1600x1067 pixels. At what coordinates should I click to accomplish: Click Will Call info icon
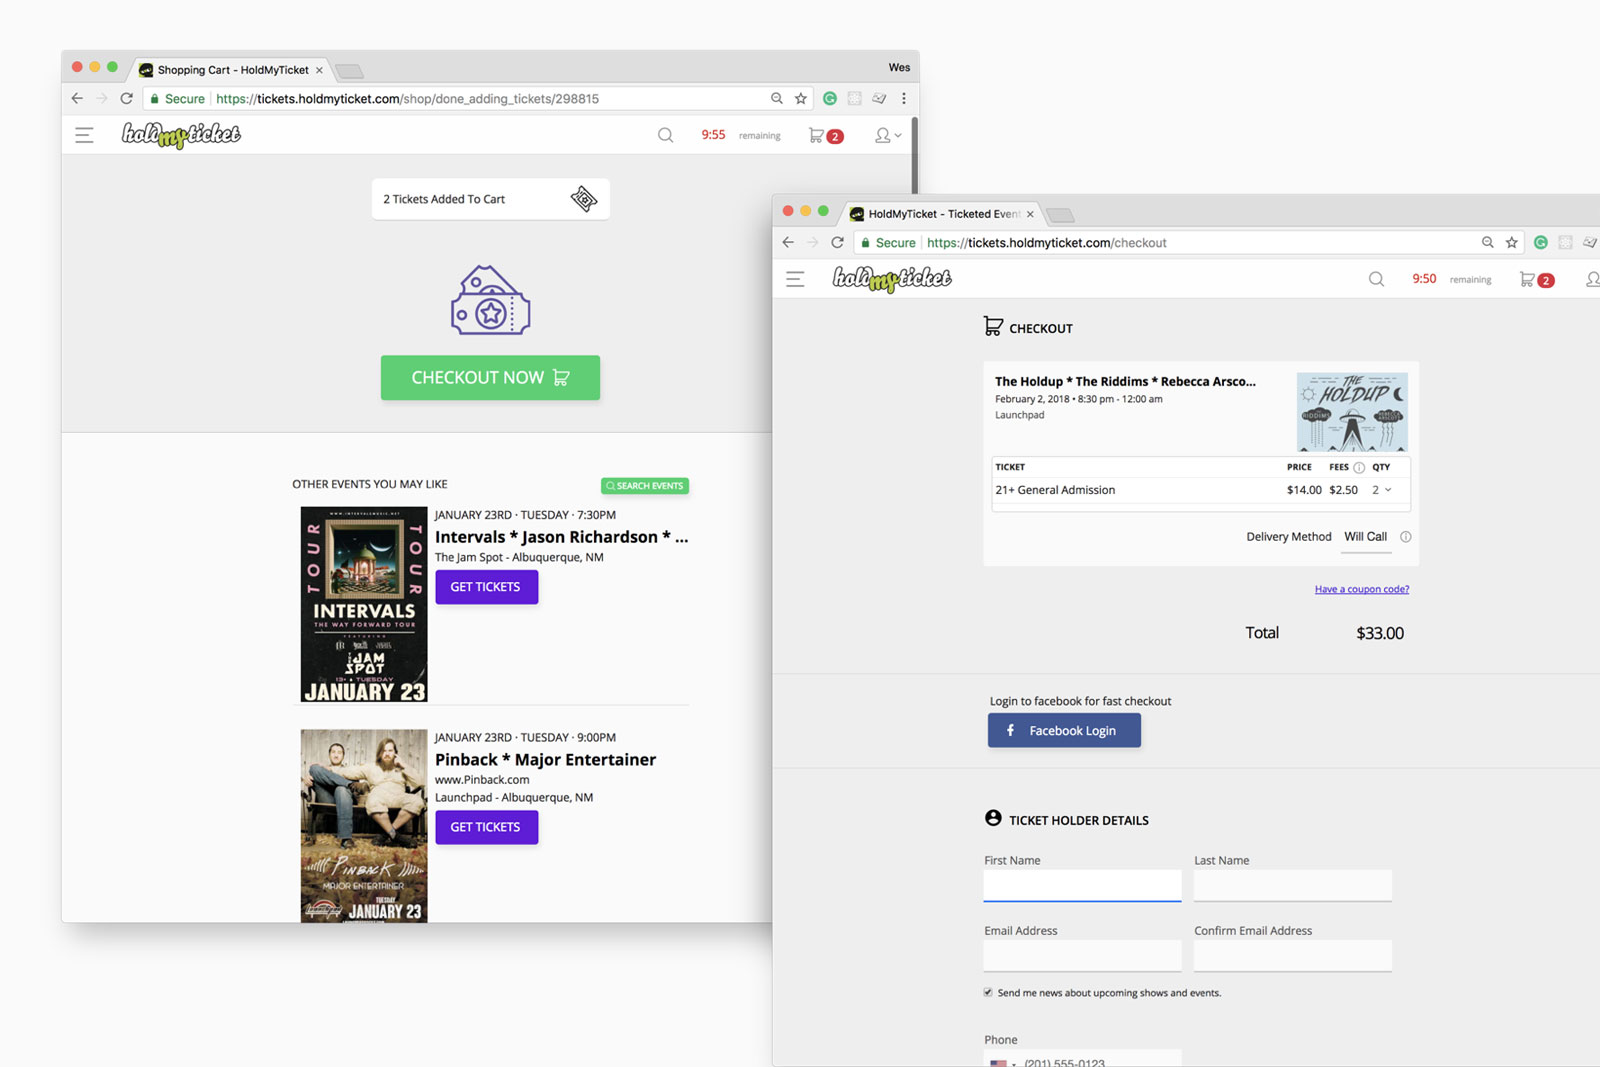coord(1406,537)
